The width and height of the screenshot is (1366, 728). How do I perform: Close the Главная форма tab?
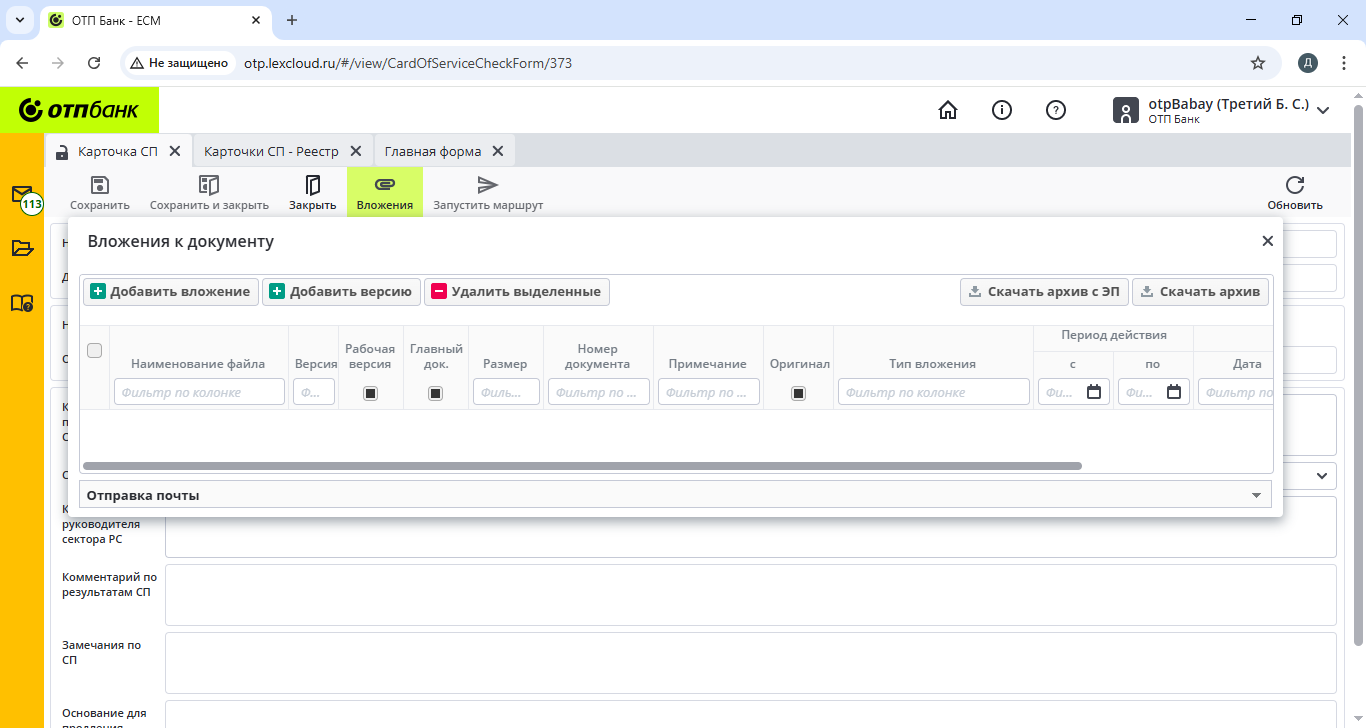[x=497, y=151]
